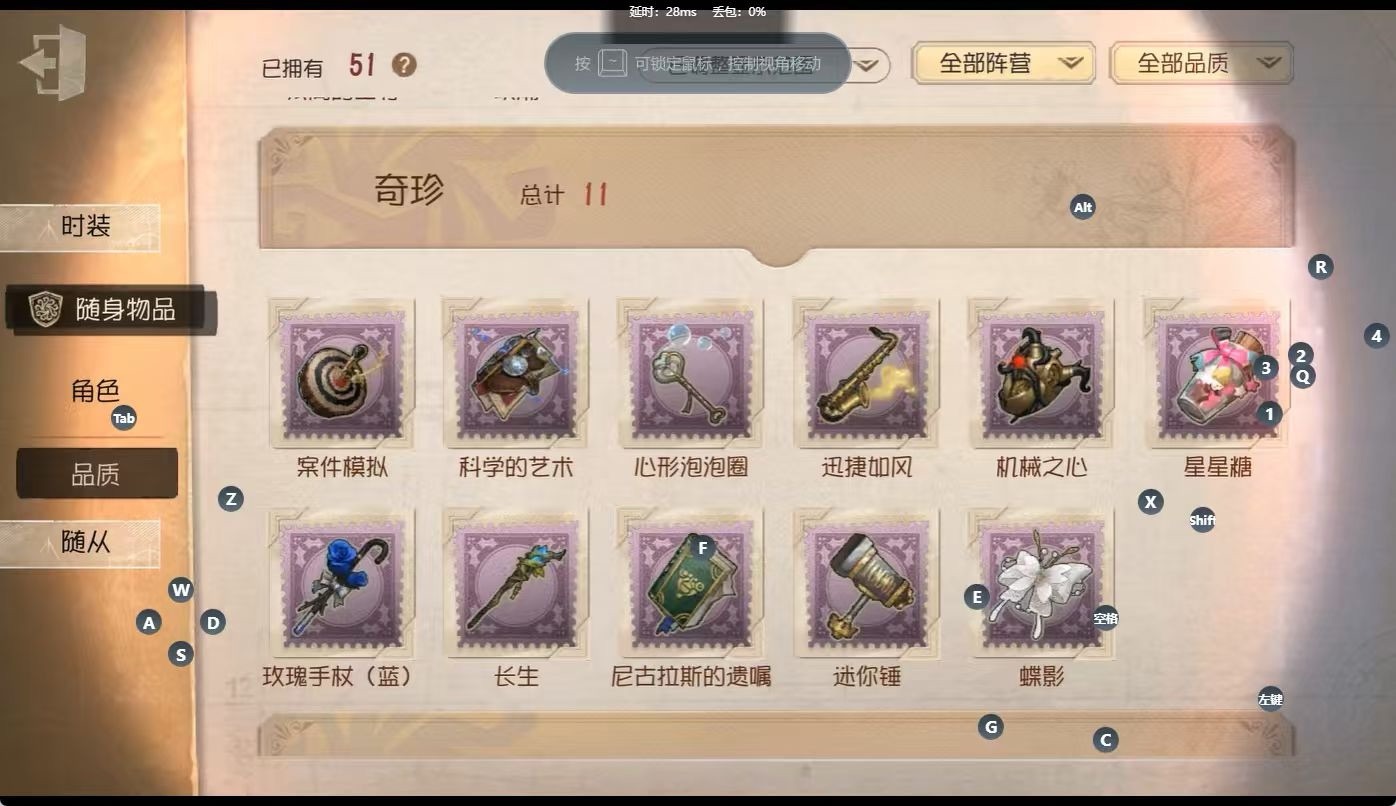Choose the 玫瑰手杖（蓝）blue rose cane

(x=342, y=583)
